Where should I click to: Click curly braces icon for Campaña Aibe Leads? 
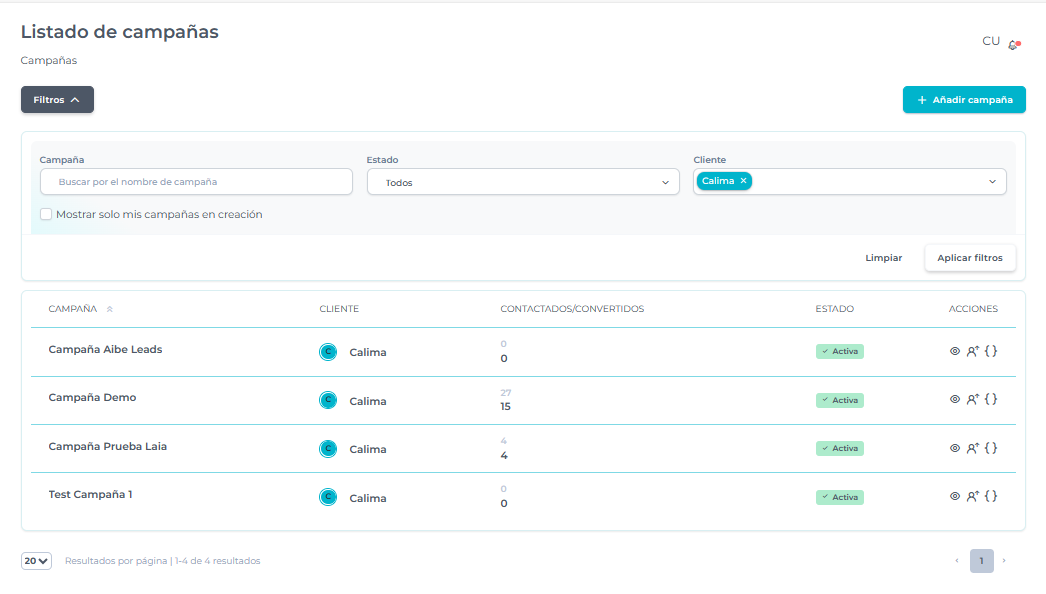click(991, 351)
